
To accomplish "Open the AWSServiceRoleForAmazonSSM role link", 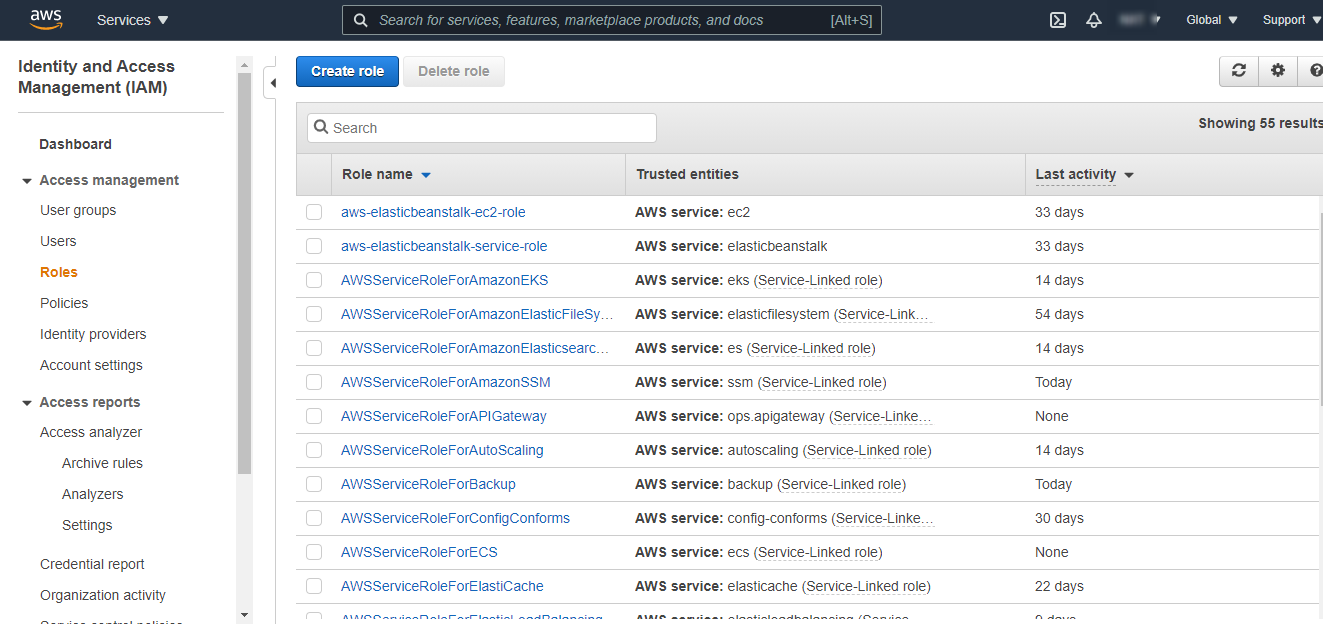I will point(445,382).
